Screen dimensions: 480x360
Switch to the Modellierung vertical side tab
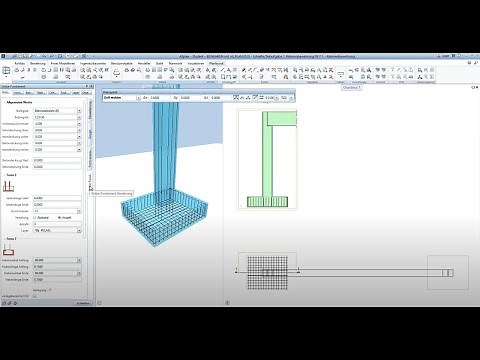point(90,111)
